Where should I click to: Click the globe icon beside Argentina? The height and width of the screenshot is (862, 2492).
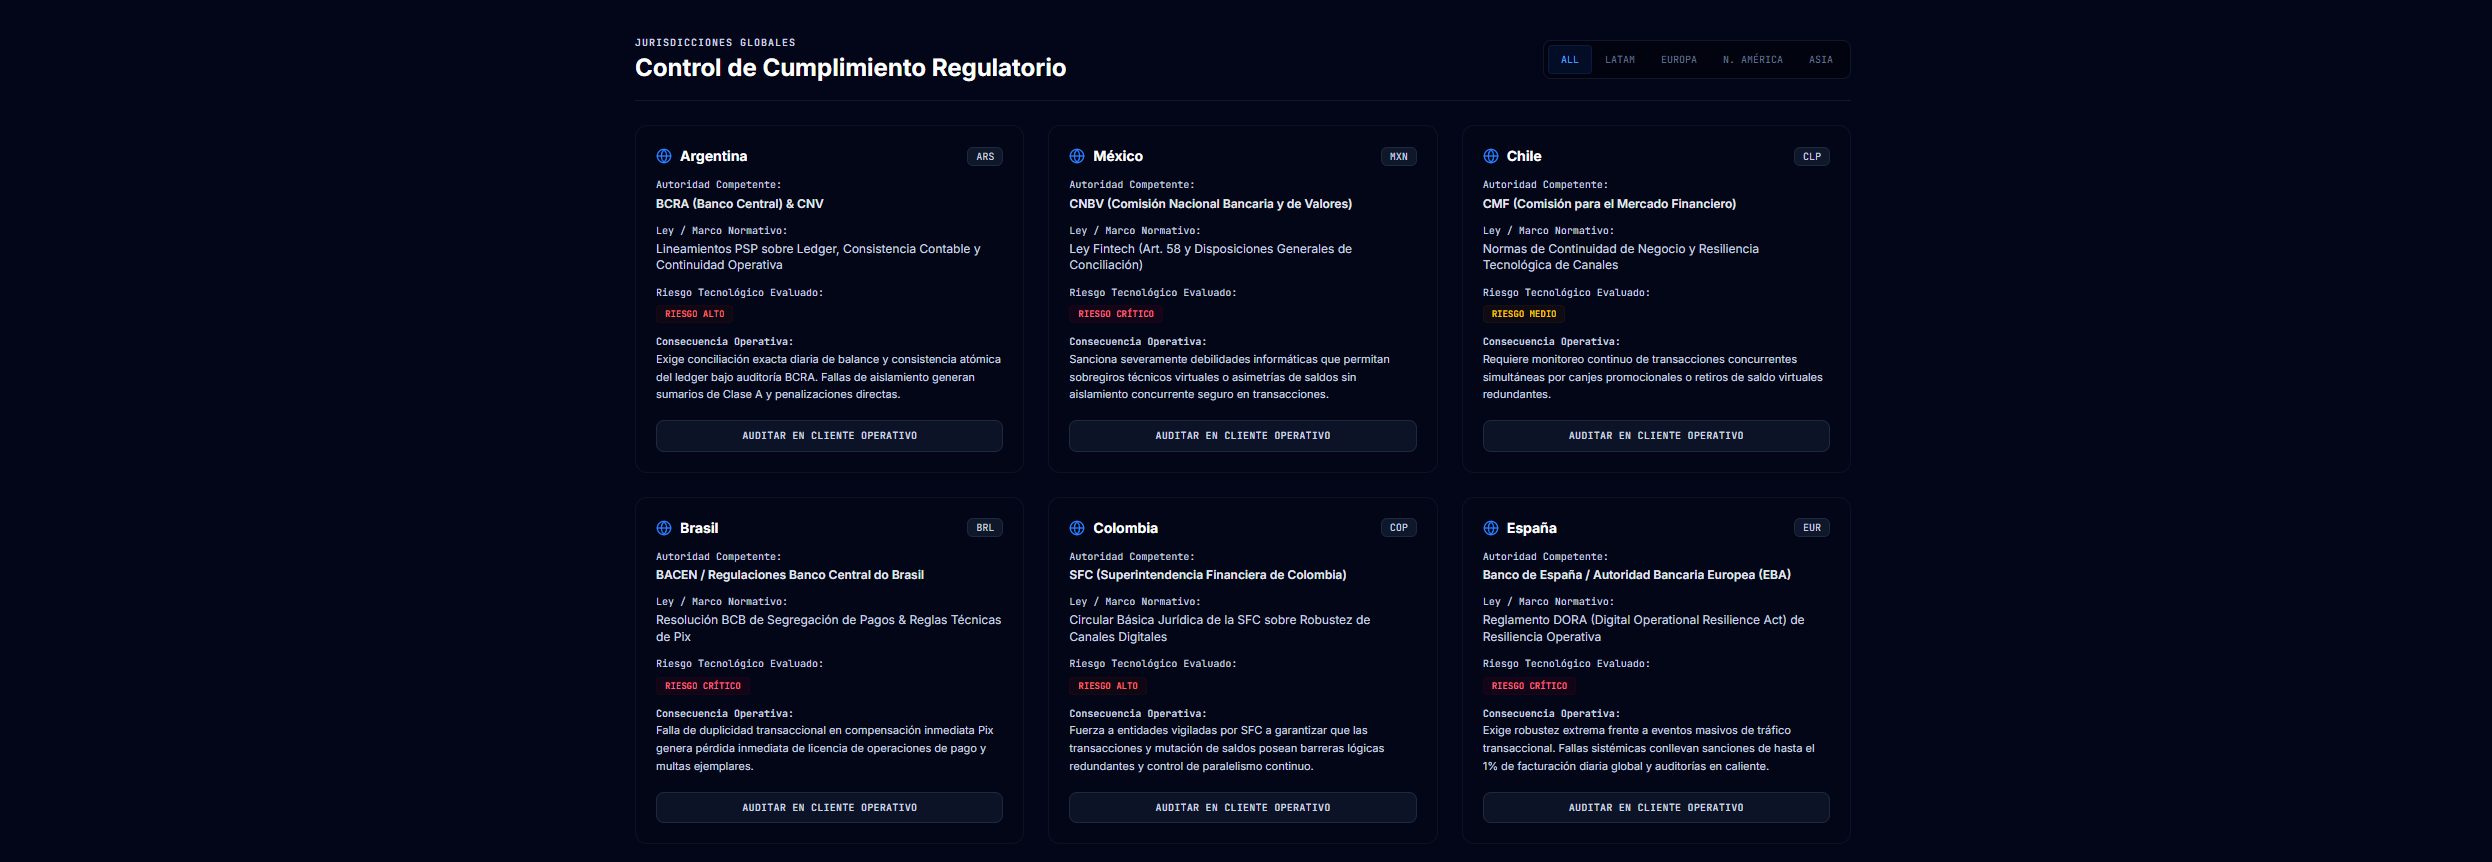click(x=664, y=156)
